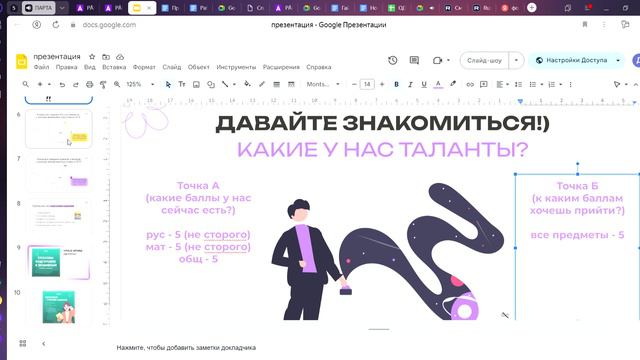Open the Файл menu

[x=41, y=67]
